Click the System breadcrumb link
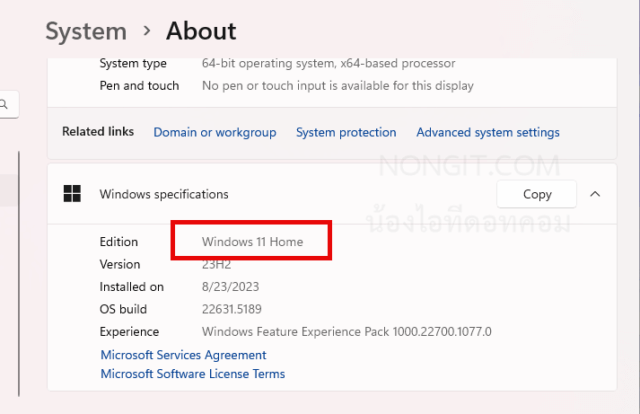 86,31
